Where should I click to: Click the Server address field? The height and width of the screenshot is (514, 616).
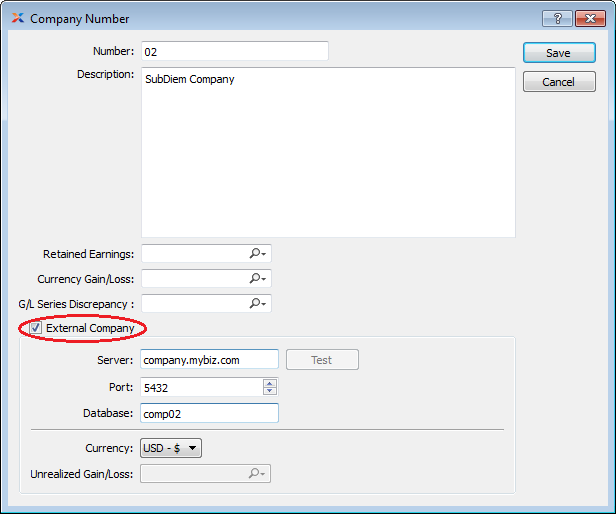[x=209, y=360]
